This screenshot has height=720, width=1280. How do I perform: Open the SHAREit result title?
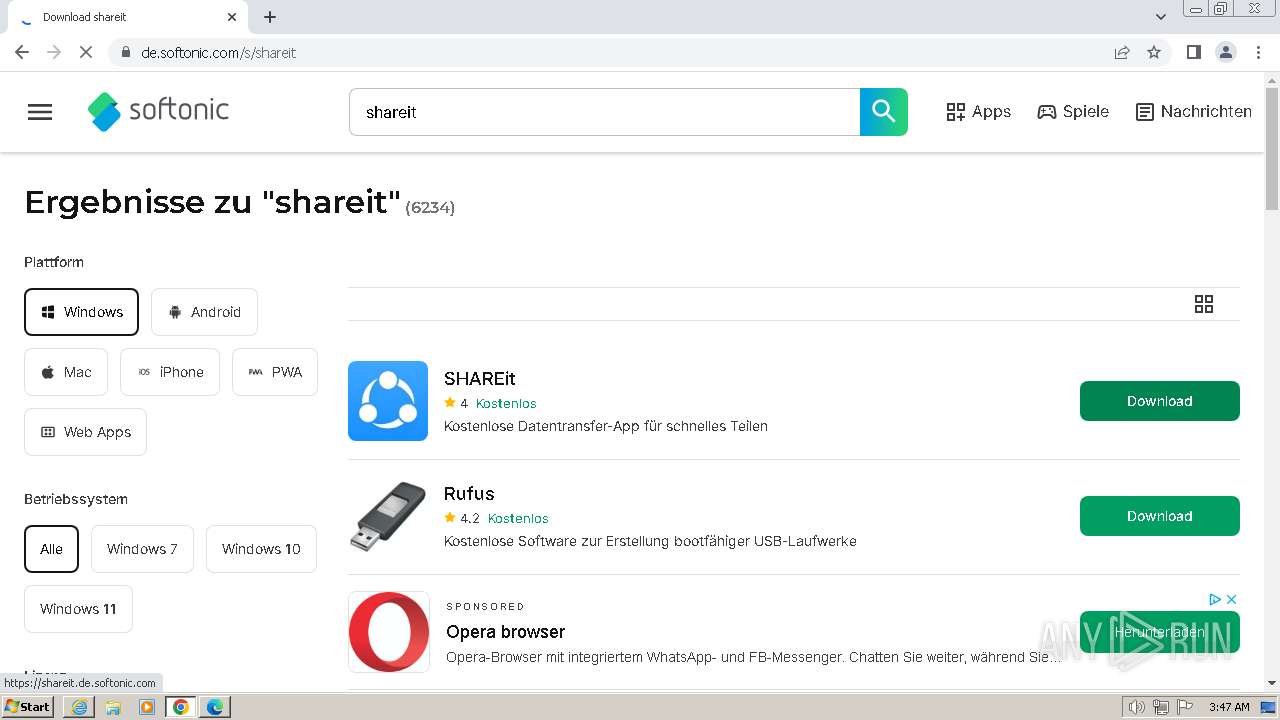pos(480,378)
